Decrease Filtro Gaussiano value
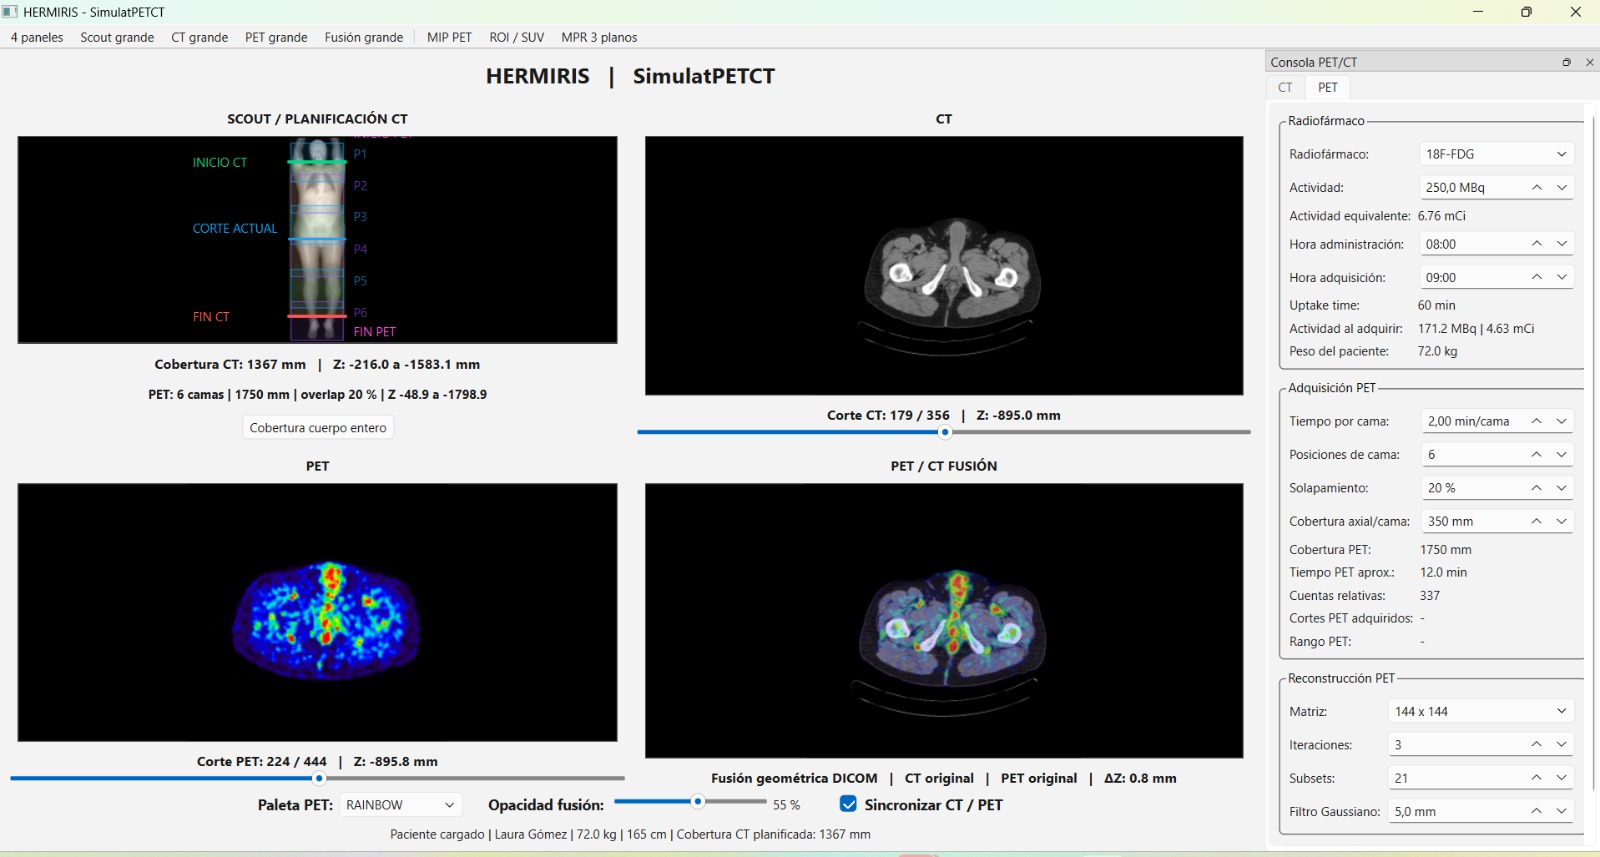This screenshot has width=1600, height=857. click(x=1562, y=811)
